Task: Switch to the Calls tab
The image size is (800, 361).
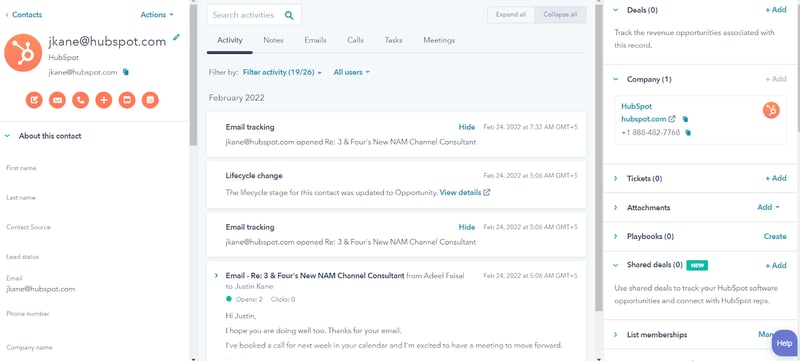Action: (x=355, y=40)
